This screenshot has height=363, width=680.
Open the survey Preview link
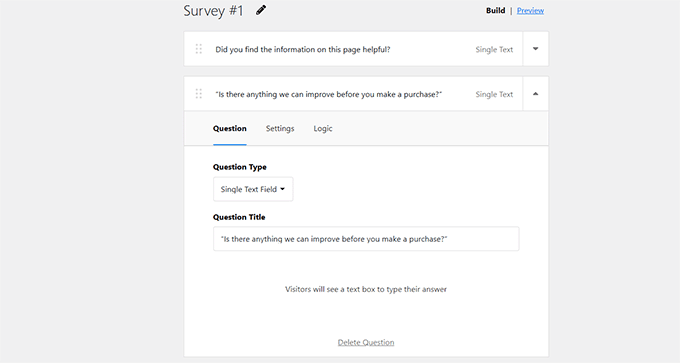(530, 10)
